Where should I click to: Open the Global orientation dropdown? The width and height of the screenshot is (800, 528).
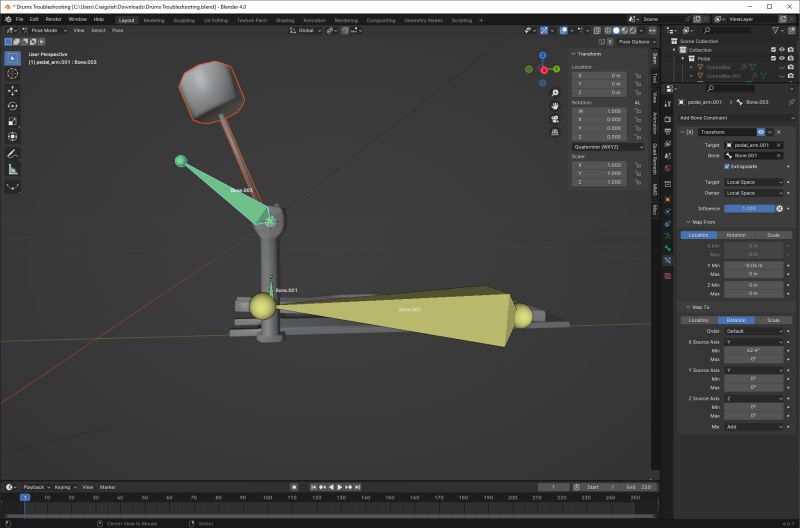point(306,31)
